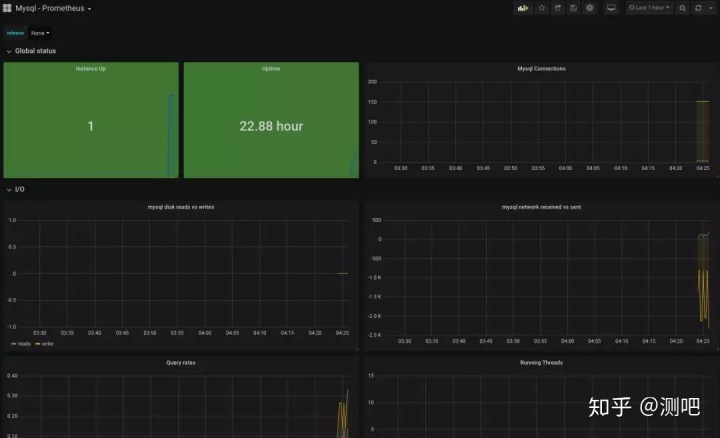Screen dimensions: 720x438
Task: Open Uptime panel title menu
Action: coord(271,68)
